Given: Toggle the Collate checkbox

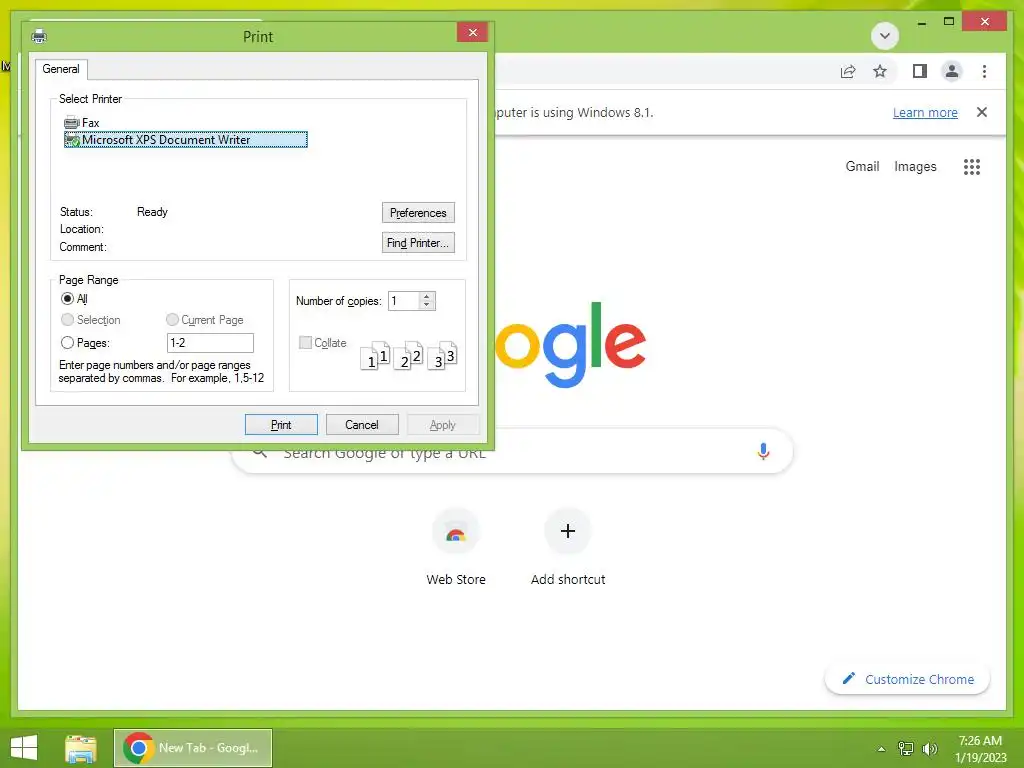Looking at the screenshot, I should (305, 343).
